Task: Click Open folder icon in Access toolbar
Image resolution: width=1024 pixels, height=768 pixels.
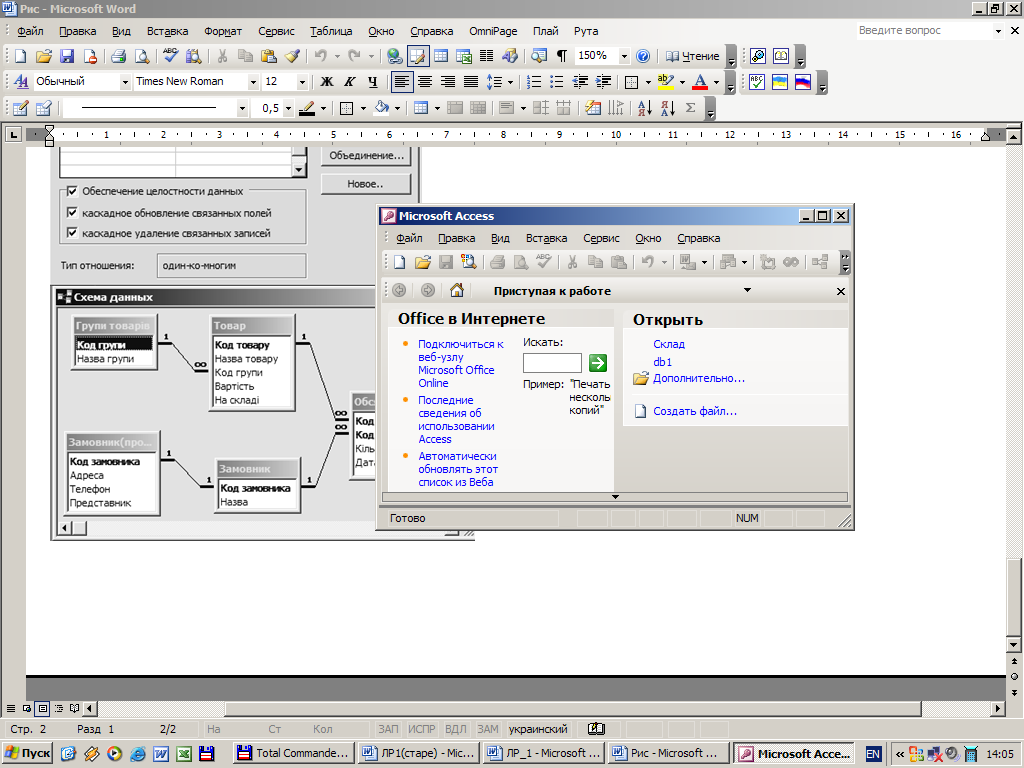Action: tap(423, 263)
